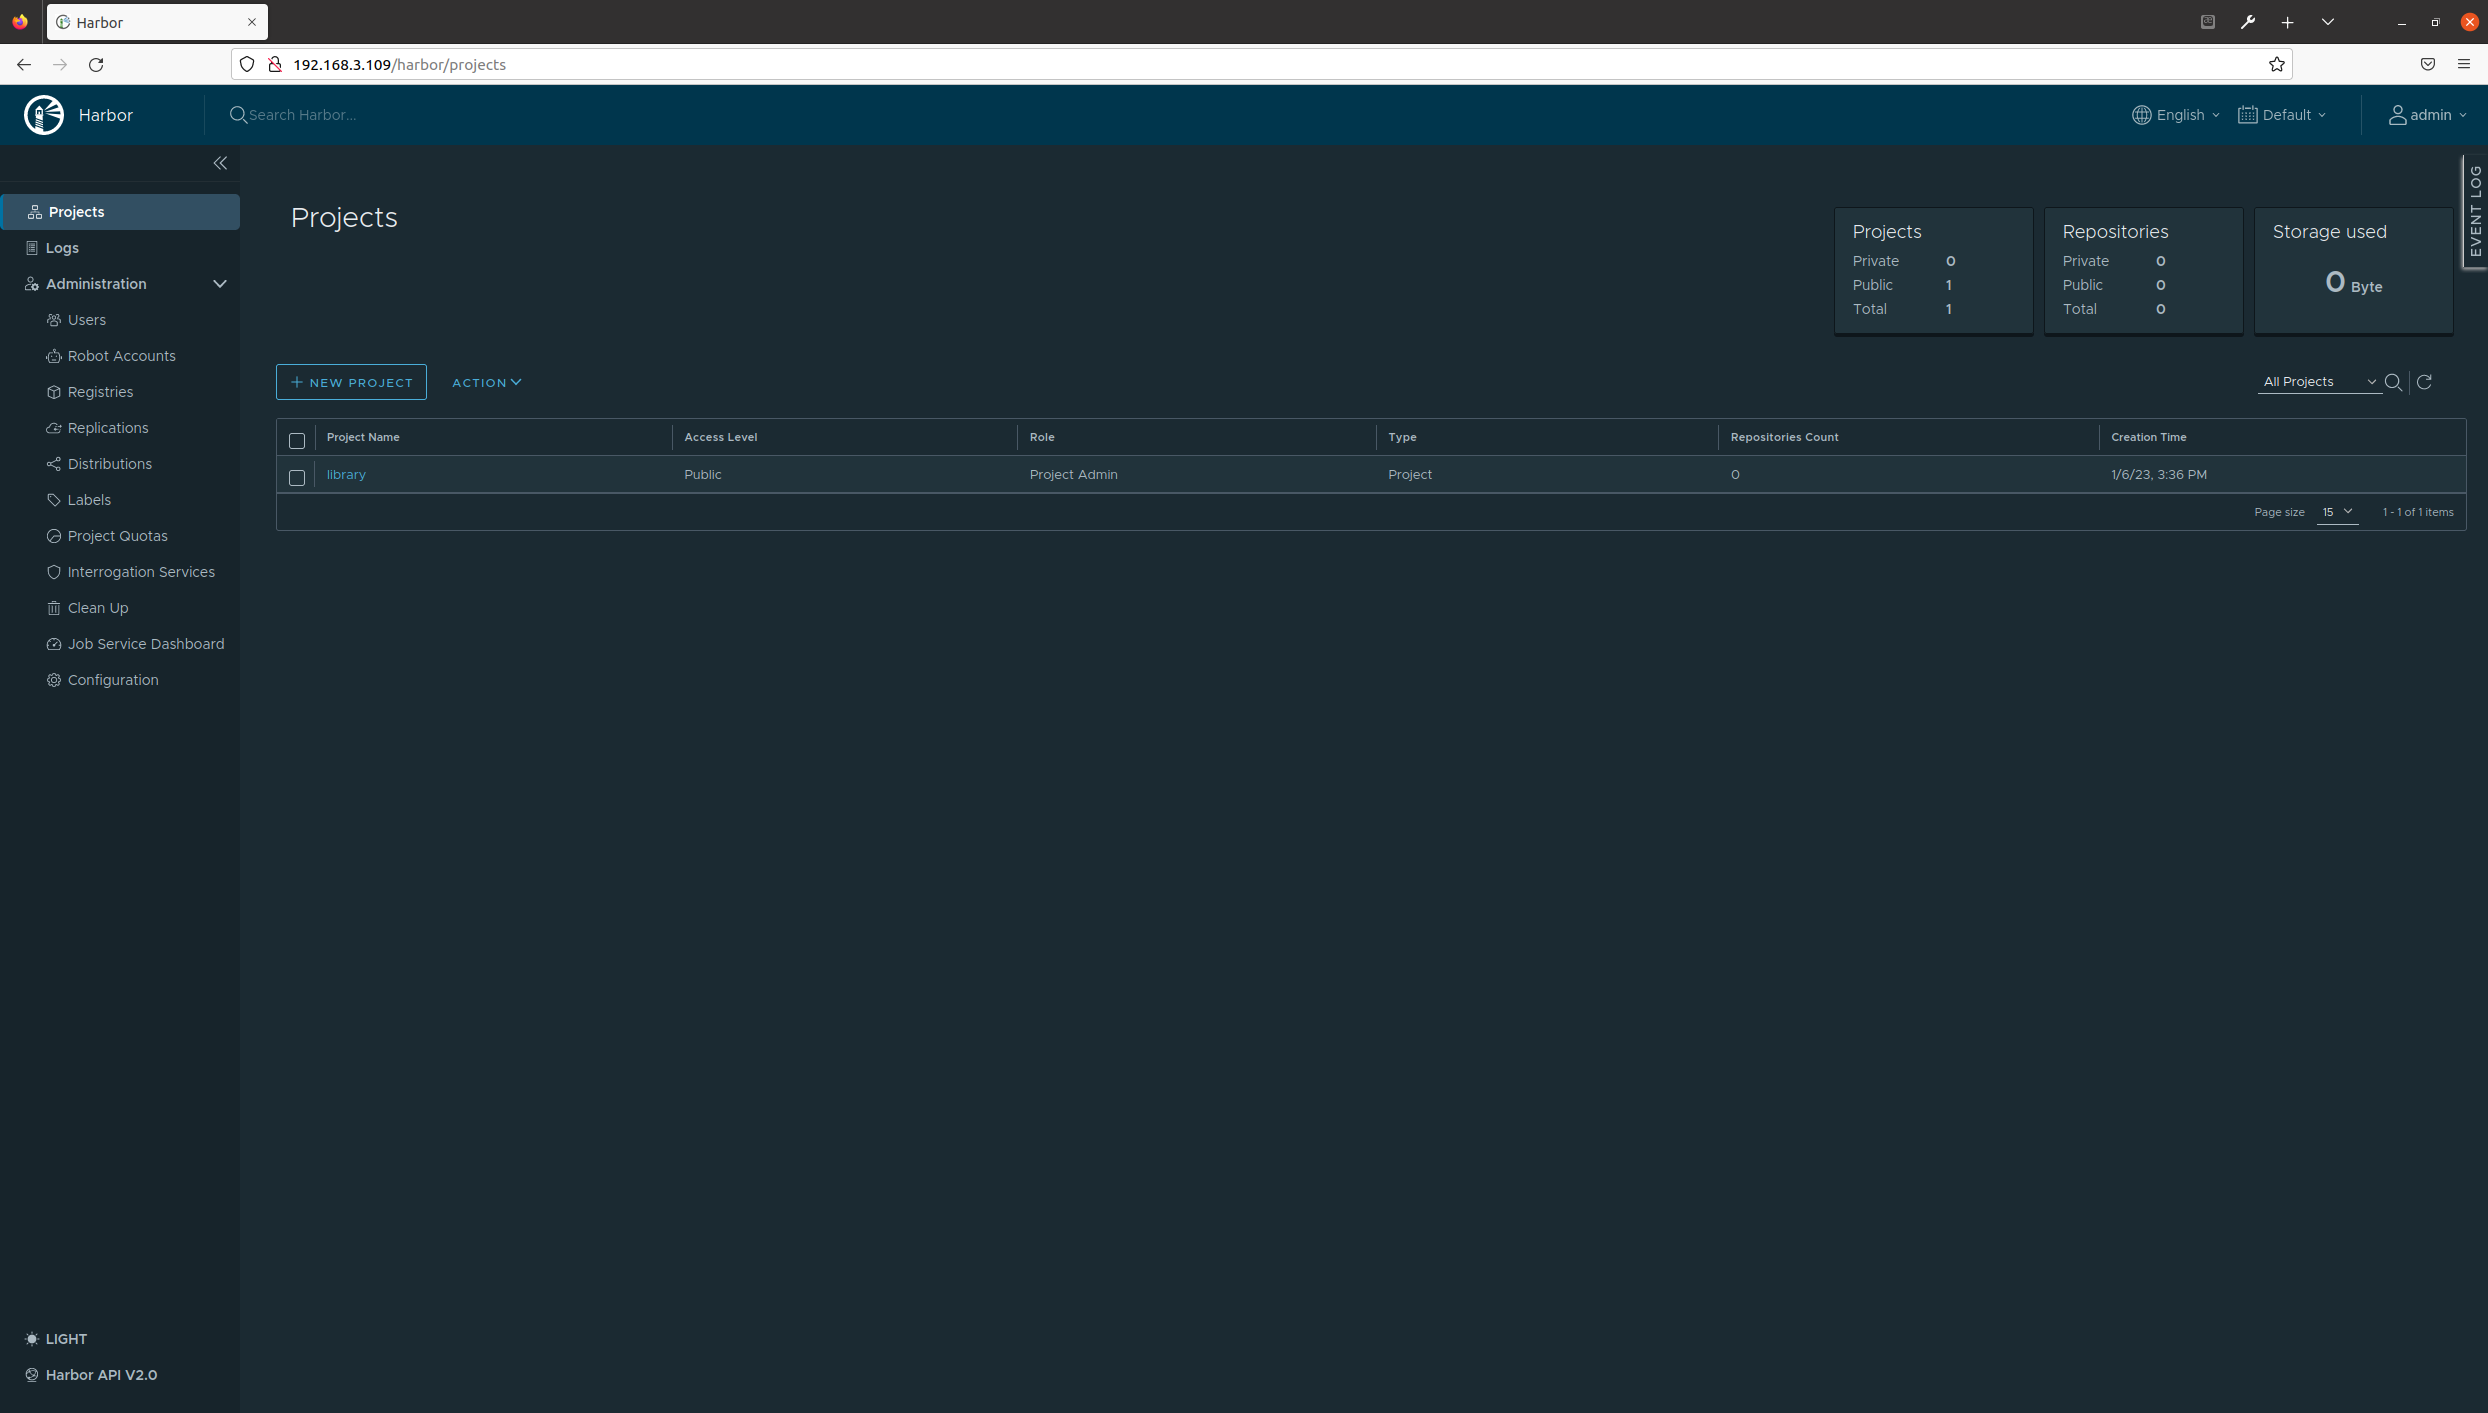Click the search magnifier icon in header
This screenshot has width=2488, height=1413.
(238, 115)
